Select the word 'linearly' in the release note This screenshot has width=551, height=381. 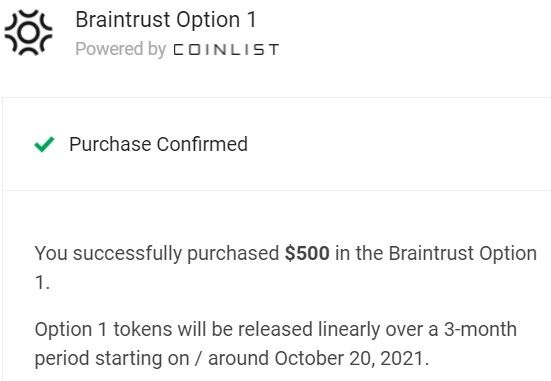[349, 330]
